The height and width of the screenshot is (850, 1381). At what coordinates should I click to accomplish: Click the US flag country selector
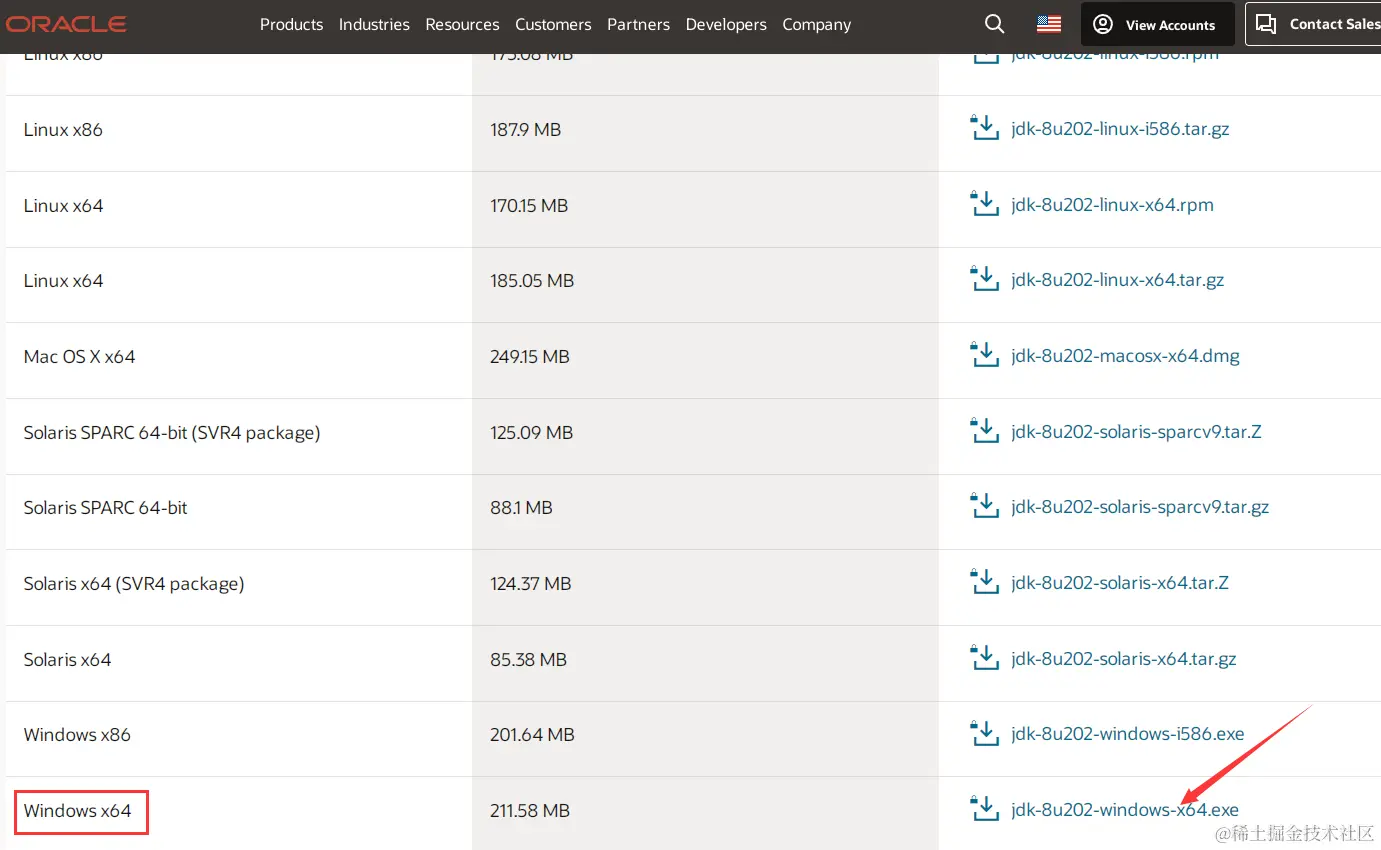point(1049,24)
